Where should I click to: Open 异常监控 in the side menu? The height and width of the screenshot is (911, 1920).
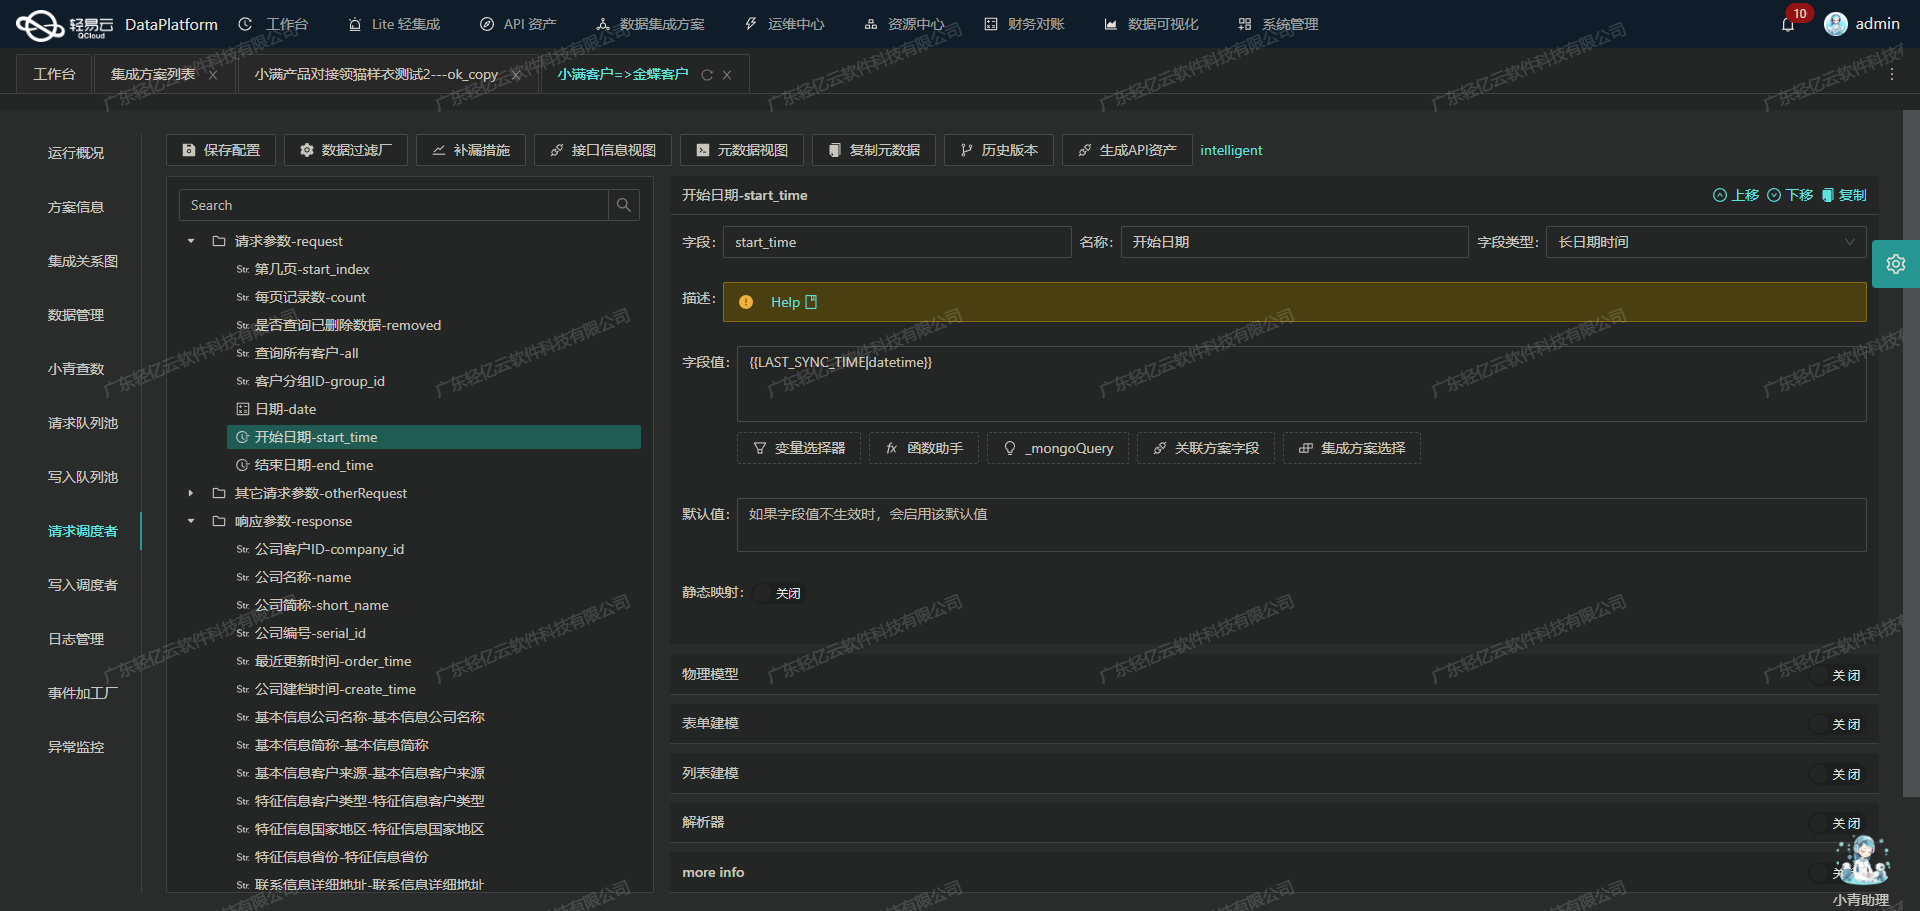tap(76, 747)
